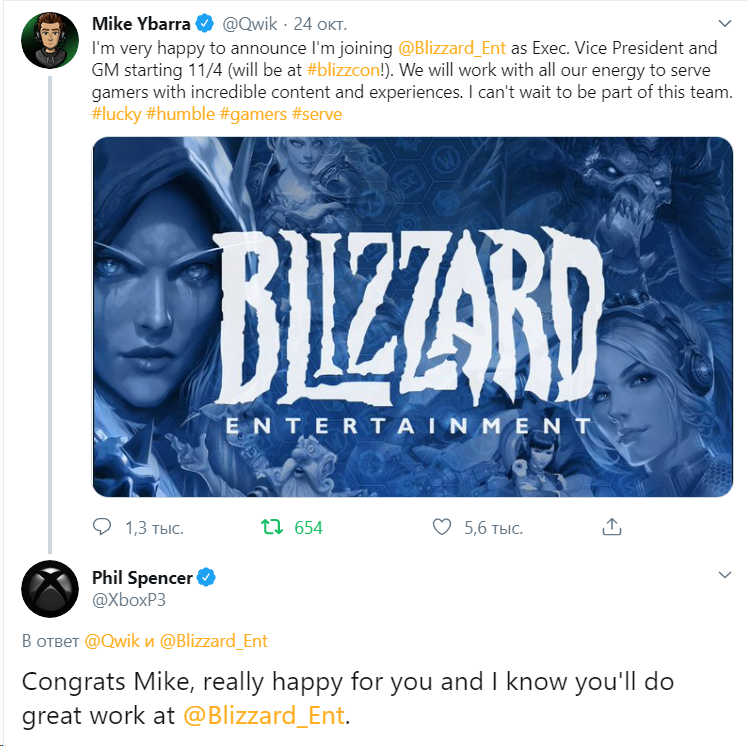Click the #humble hashtag
747x746 pixels.
(x=181, y=114)
